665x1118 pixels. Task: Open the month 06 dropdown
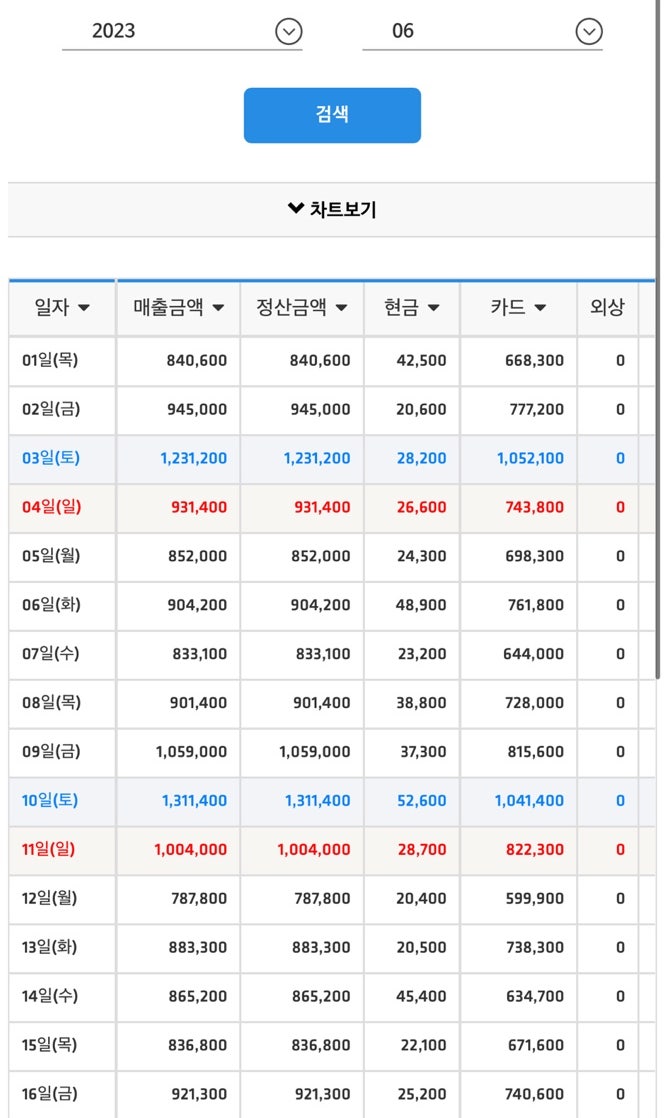(x=481, y=32)
